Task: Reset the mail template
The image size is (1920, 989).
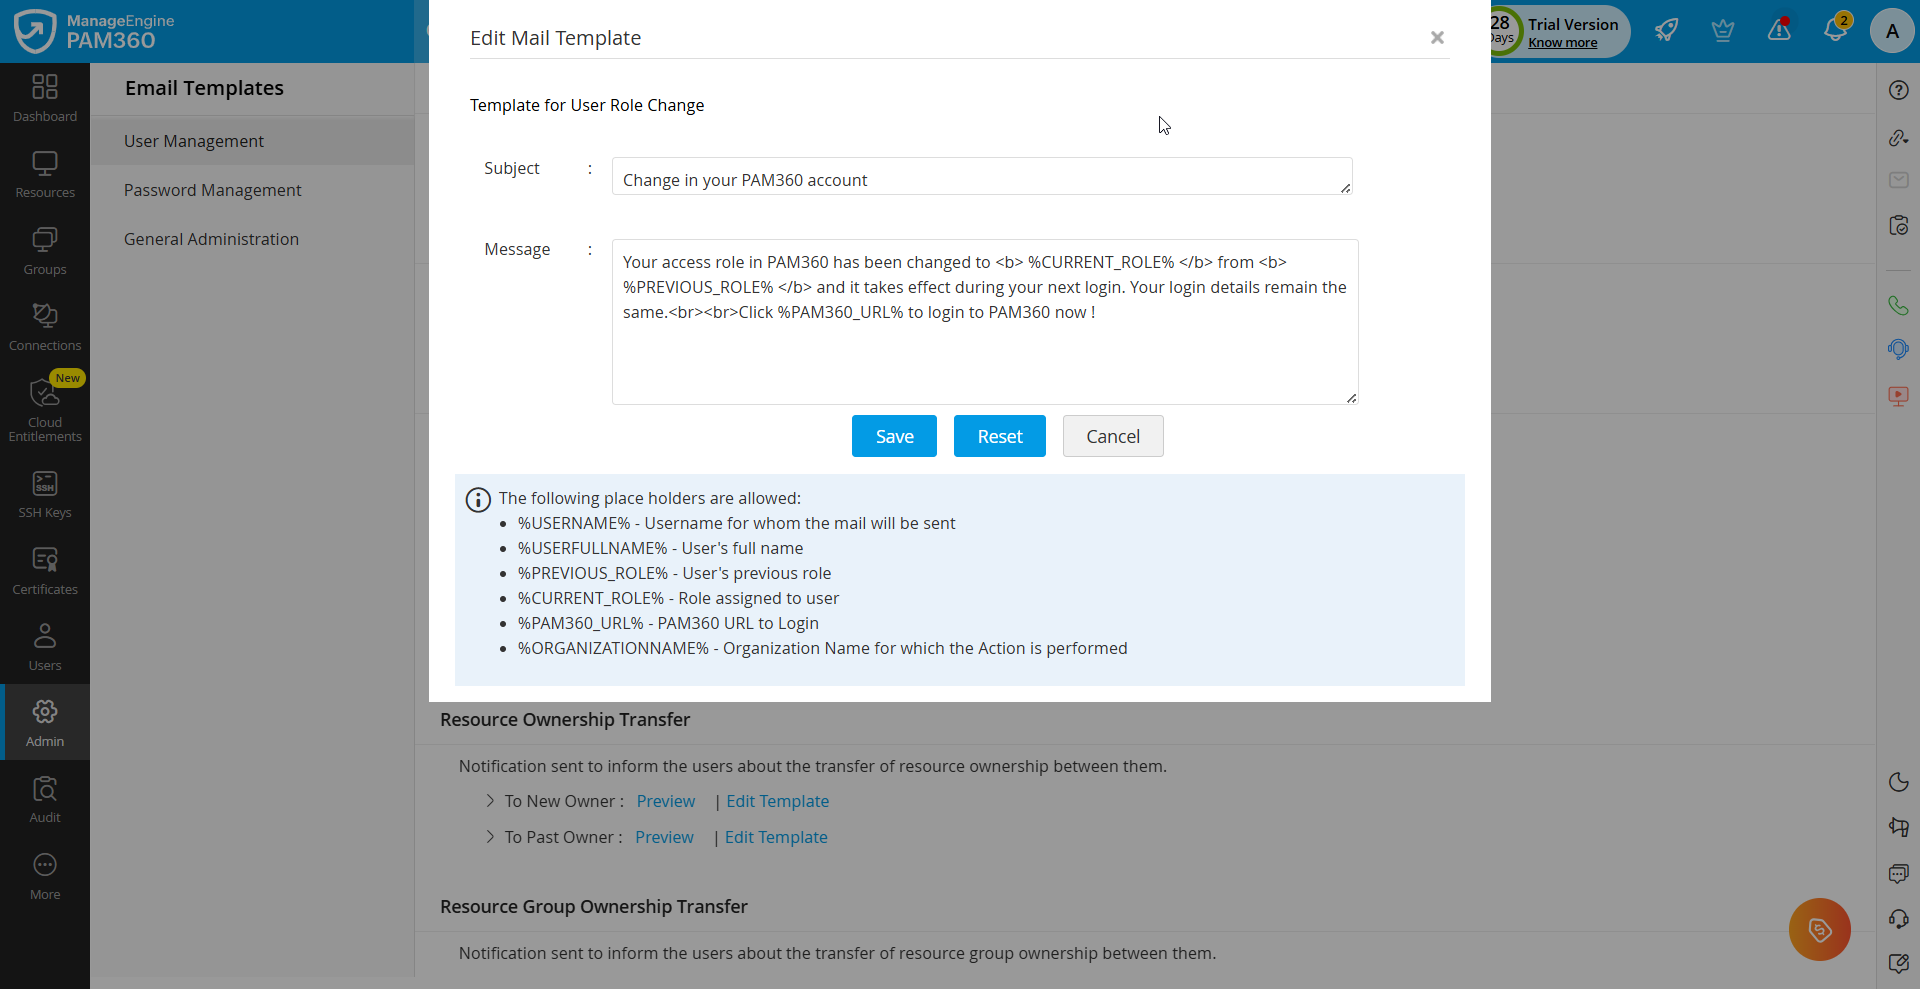Action: click(x=999, y=436)
